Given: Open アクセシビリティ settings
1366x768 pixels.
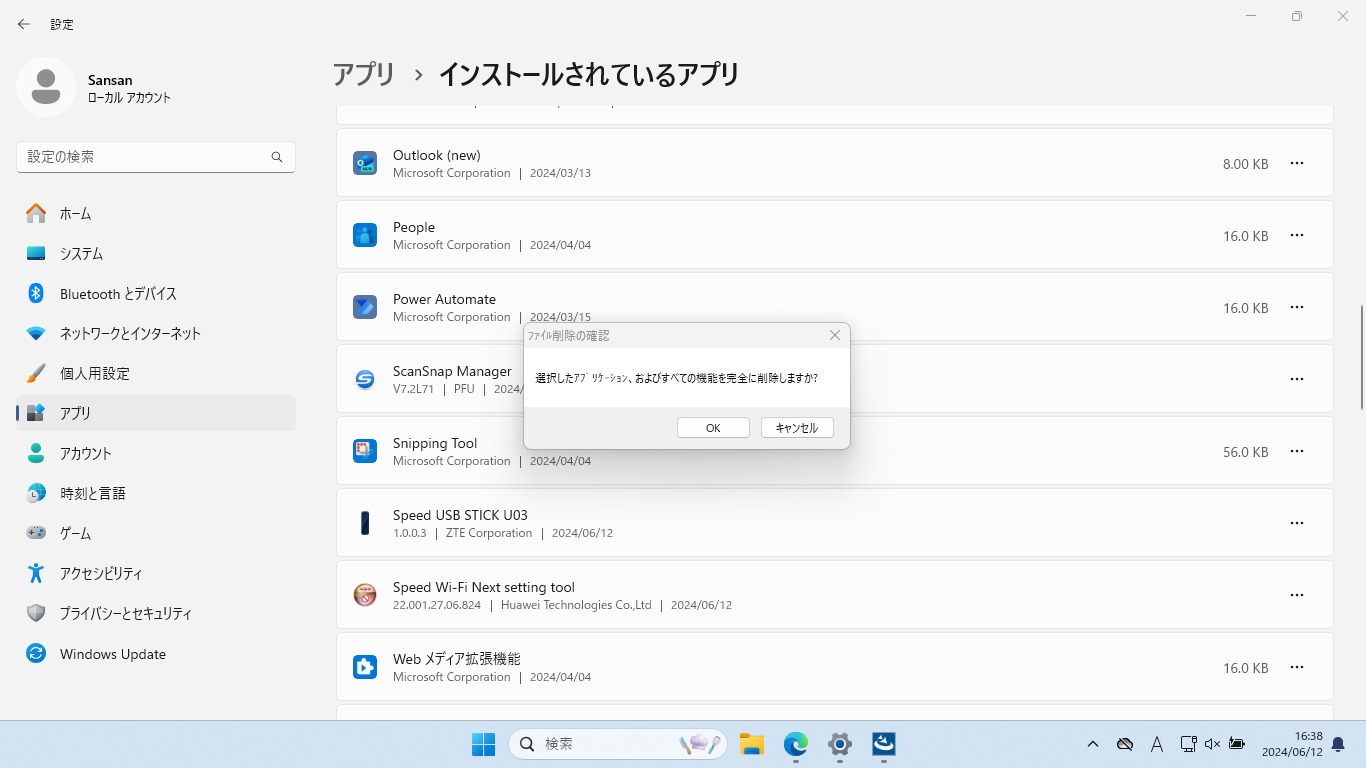Looking at the screenshot, I should pyautogui.click(x=156, y=573).
